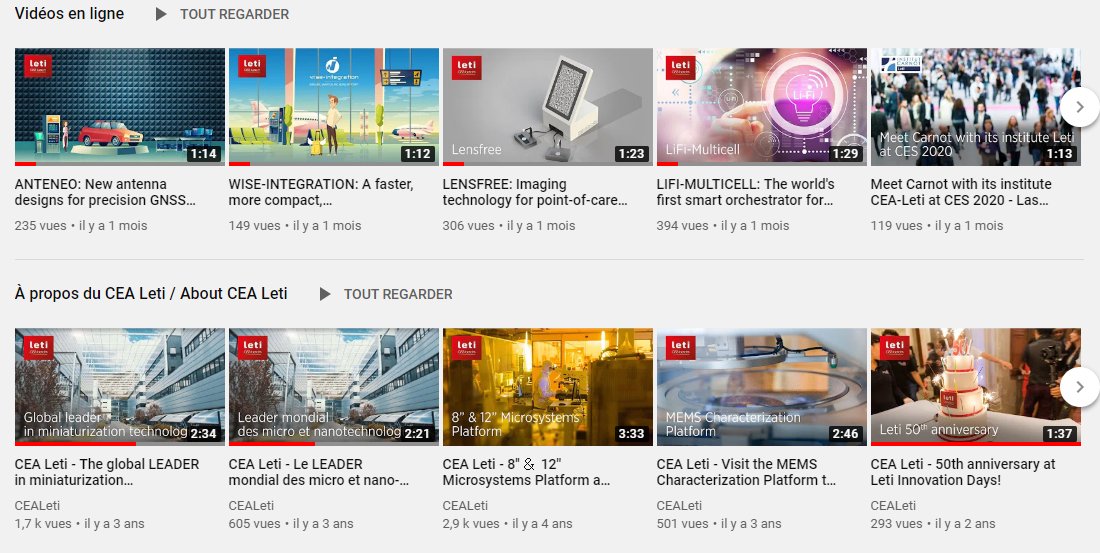Open Leti 50th anniversary cake thumbnail
Screen dimensions: 1100x553
click(976, 387)
